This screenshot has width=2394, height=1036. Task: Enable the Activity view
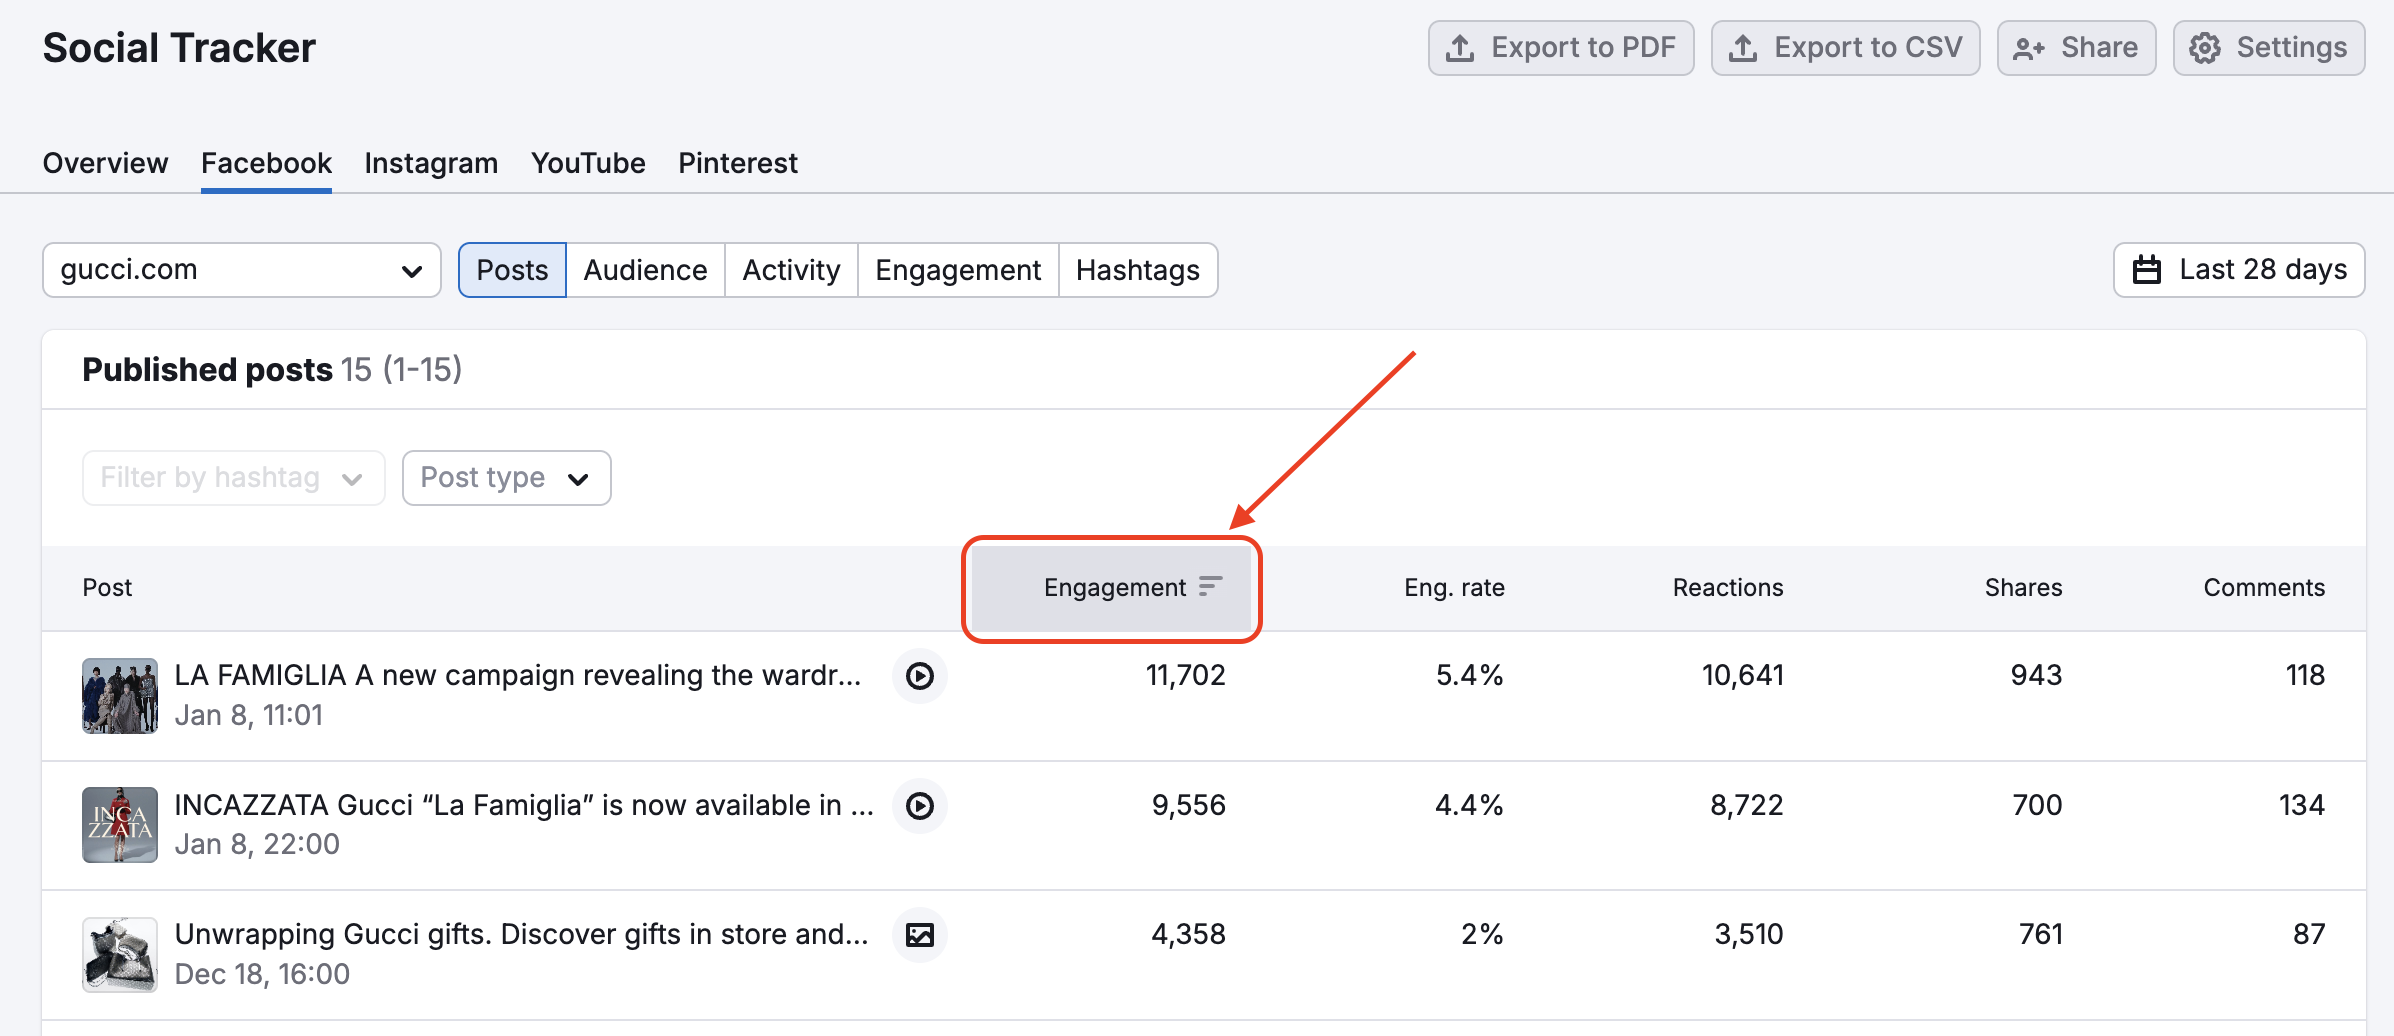(790, 269)
